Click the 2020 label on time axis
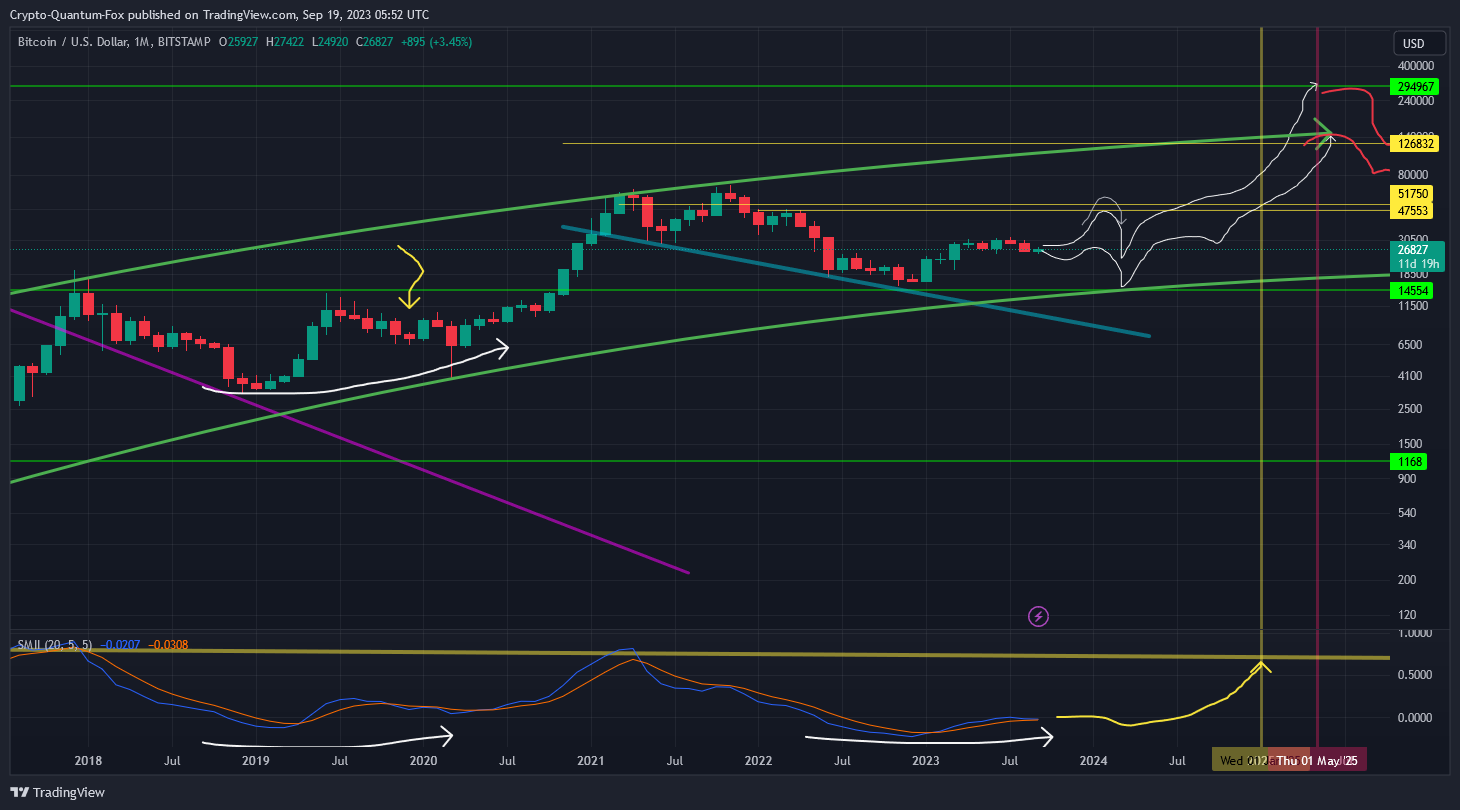This screenshot has height=810, width=1460. pos(423,761)
